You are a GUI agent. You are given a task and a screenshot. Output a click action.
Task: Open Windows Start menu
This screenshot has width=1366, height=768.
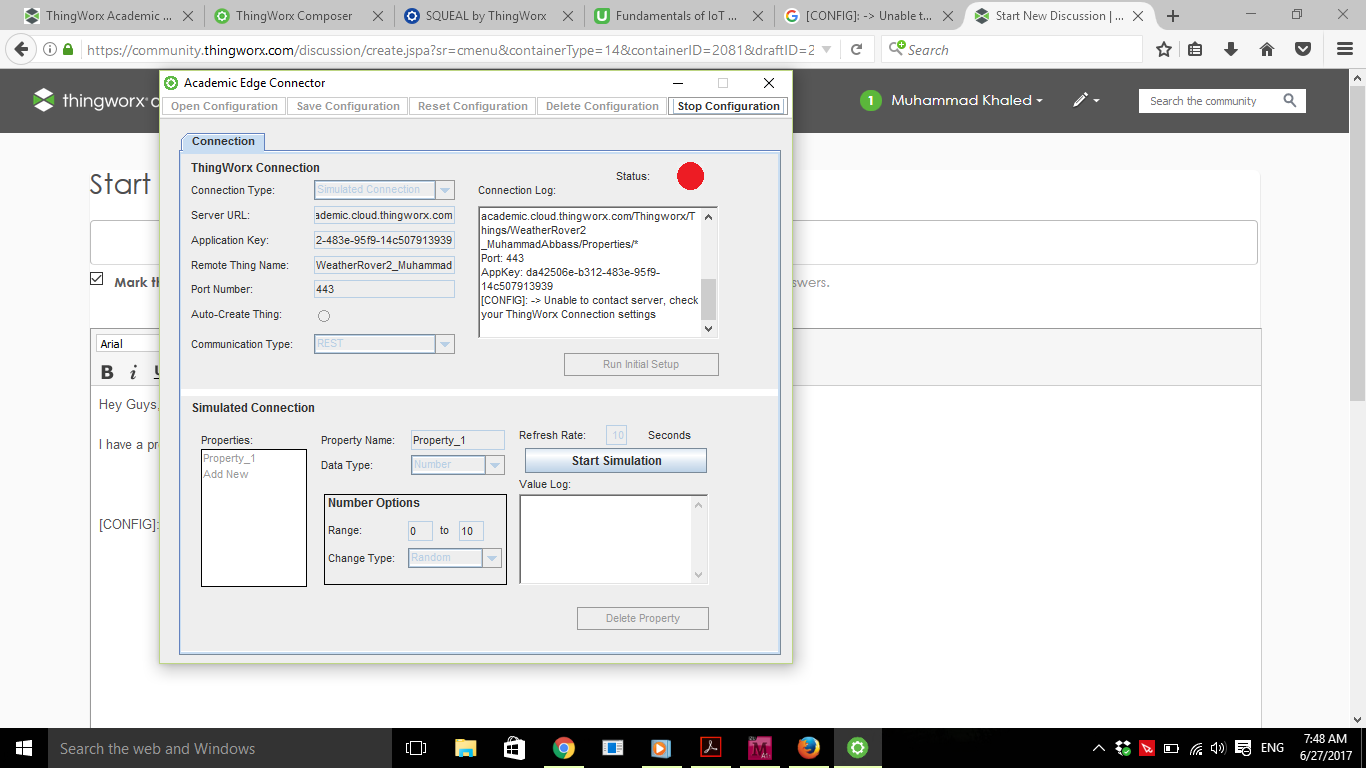(22, 748)
